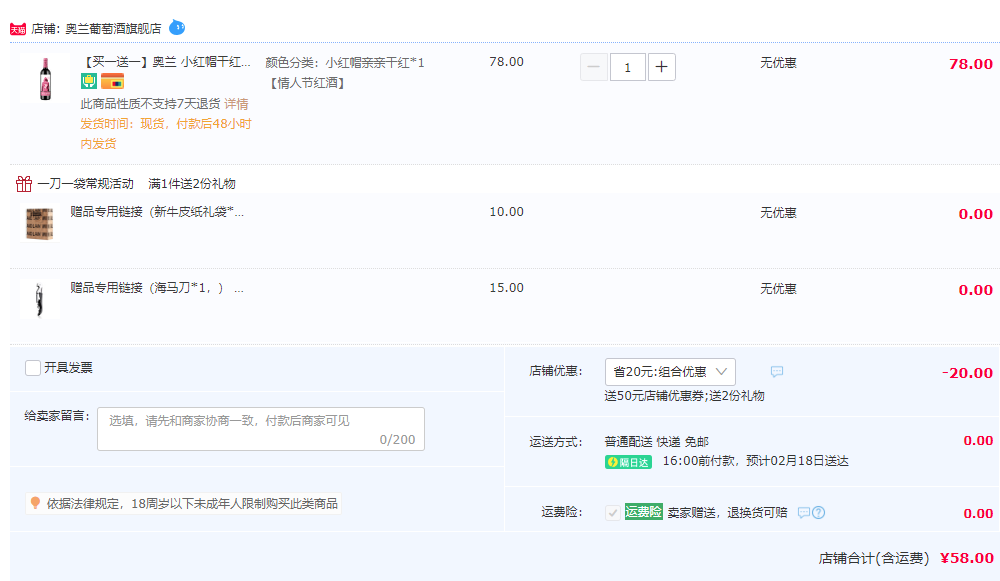Click the Tmall logo icon beside store name

coord(18,29)
